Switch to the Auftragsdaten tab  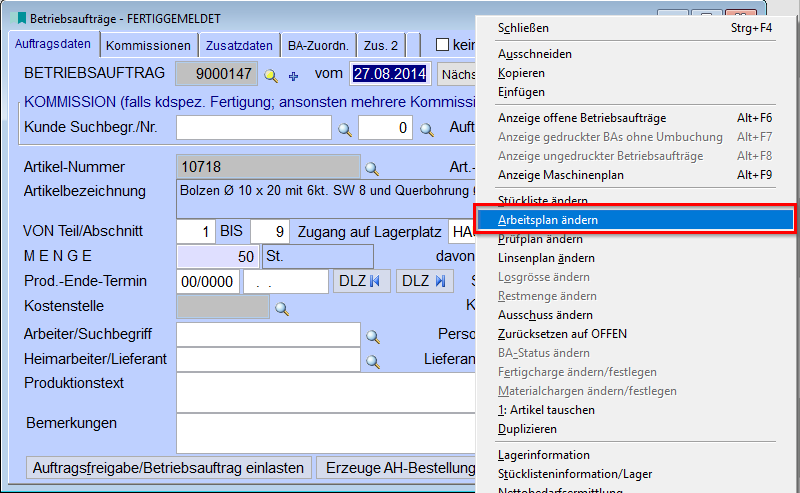tap(53, 44)
